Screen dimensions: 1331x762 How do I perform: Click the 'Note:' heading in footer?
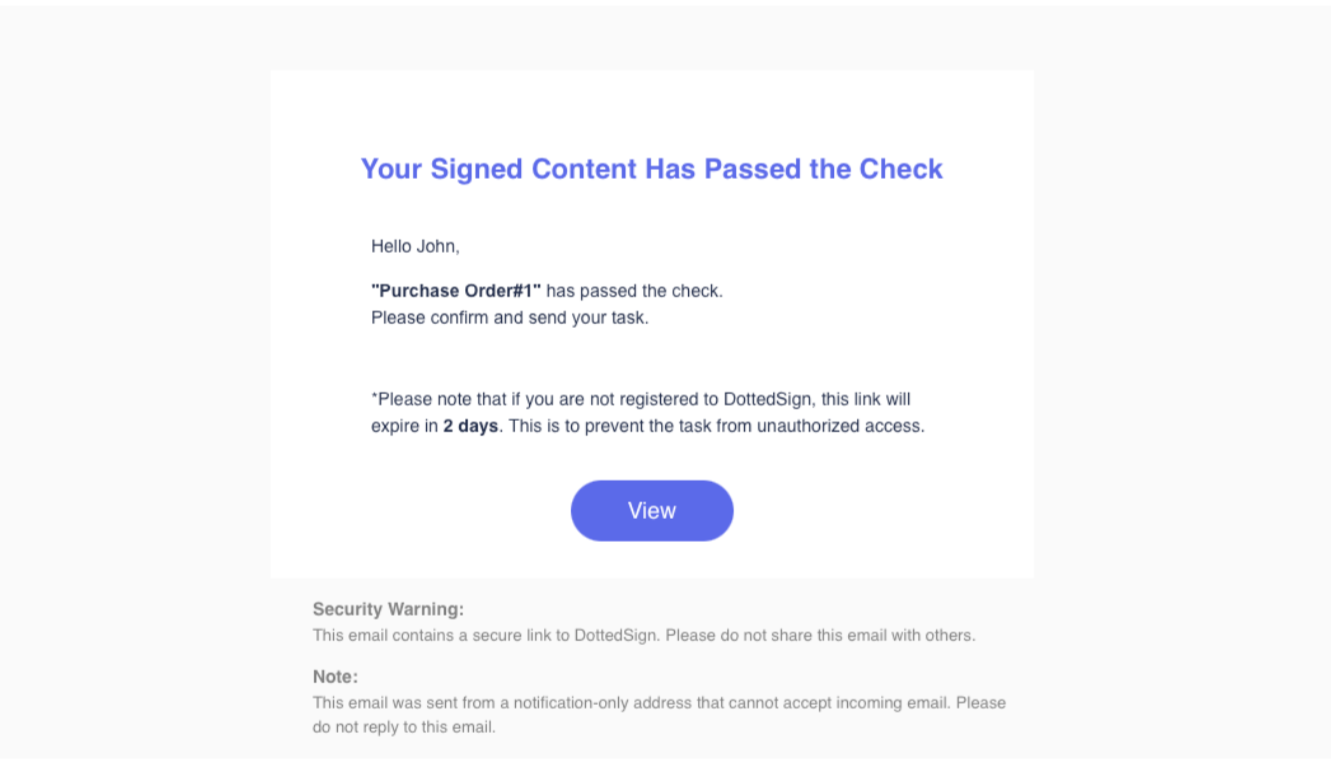tap(335, 677)
